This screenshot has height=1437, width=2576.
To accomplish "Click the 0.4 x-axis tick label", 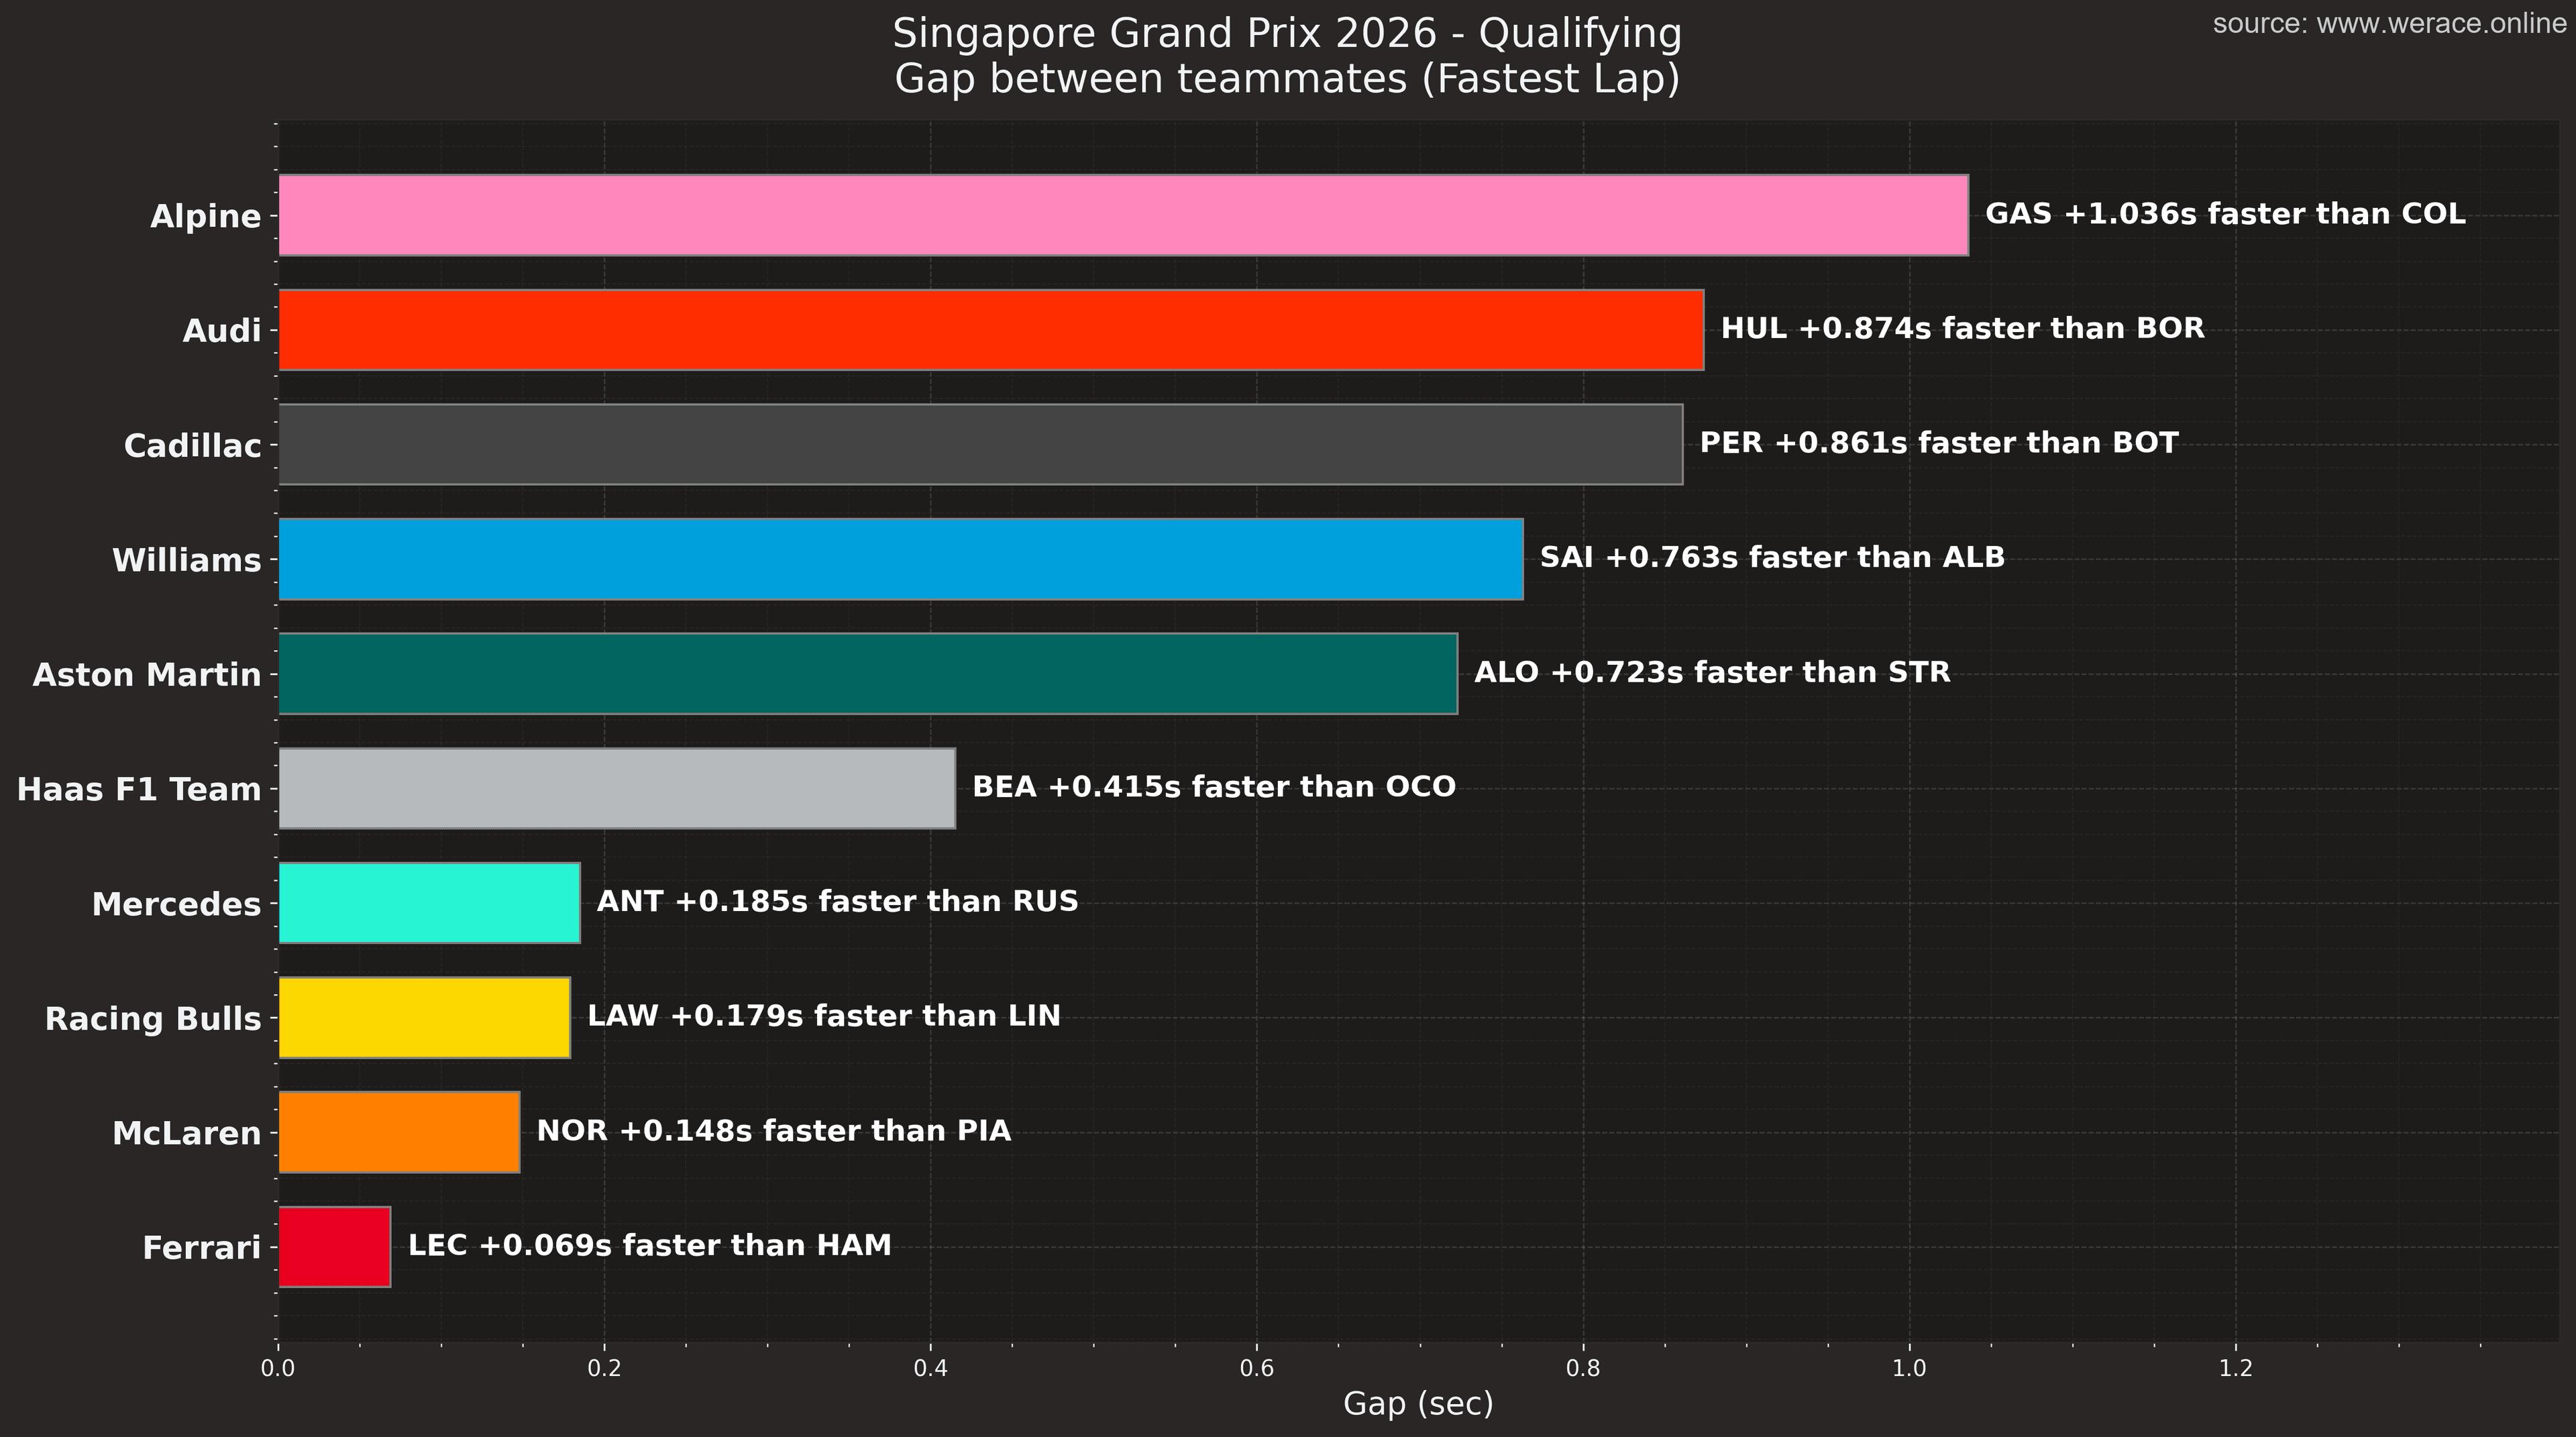I will pos(930,1367).
